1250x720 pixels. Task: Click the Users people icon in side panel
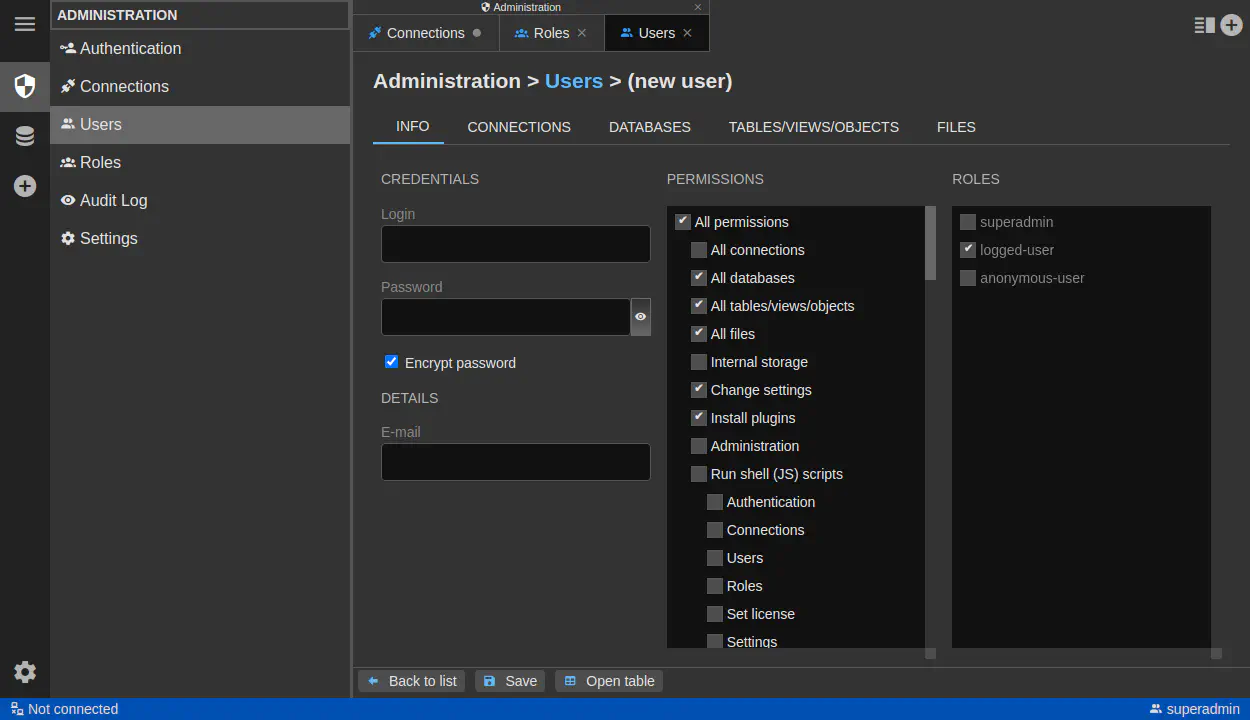click(x=68, y=124)
